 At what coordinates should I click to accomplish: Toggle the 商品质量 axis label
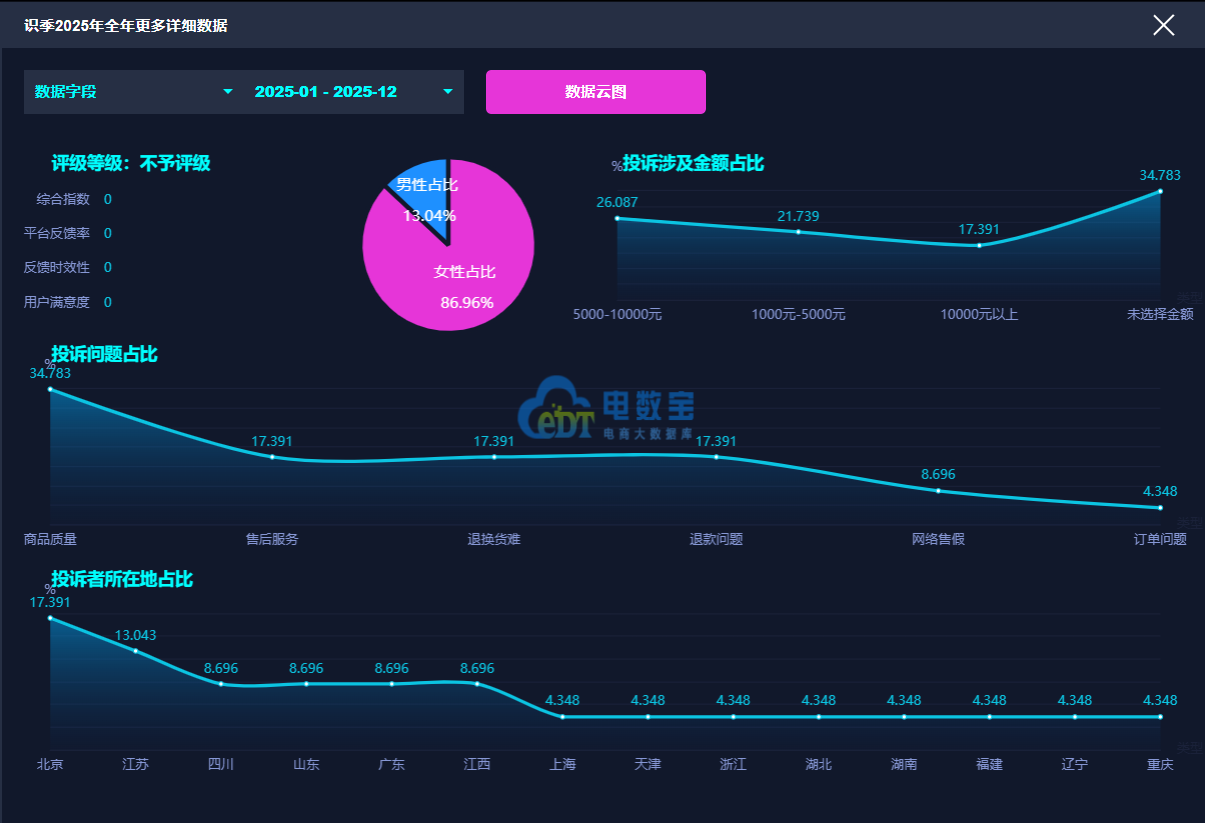click(x=49, y=539)
